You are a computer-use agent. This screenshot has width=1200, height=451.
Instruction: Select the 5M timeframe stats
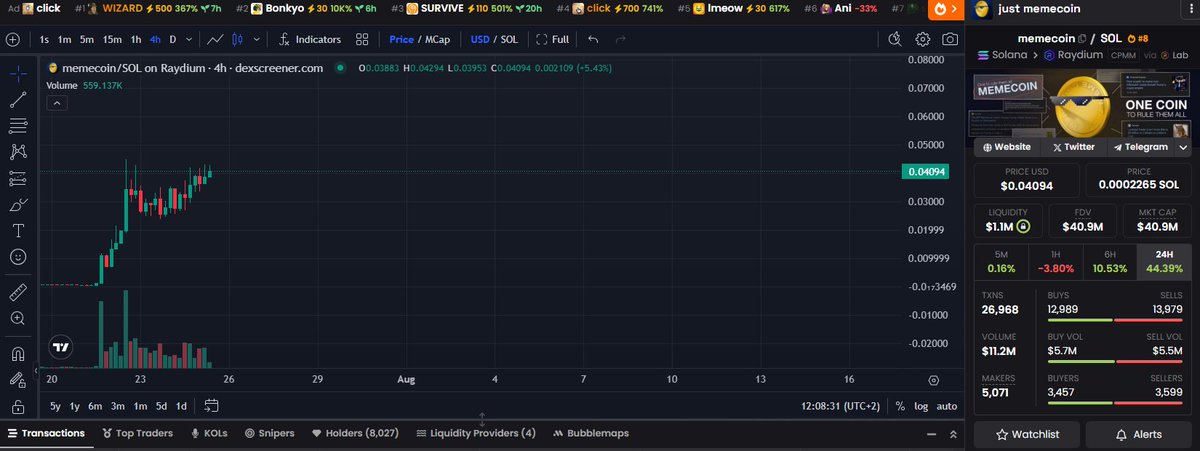pyautogui.click(x=1001, y=262)
